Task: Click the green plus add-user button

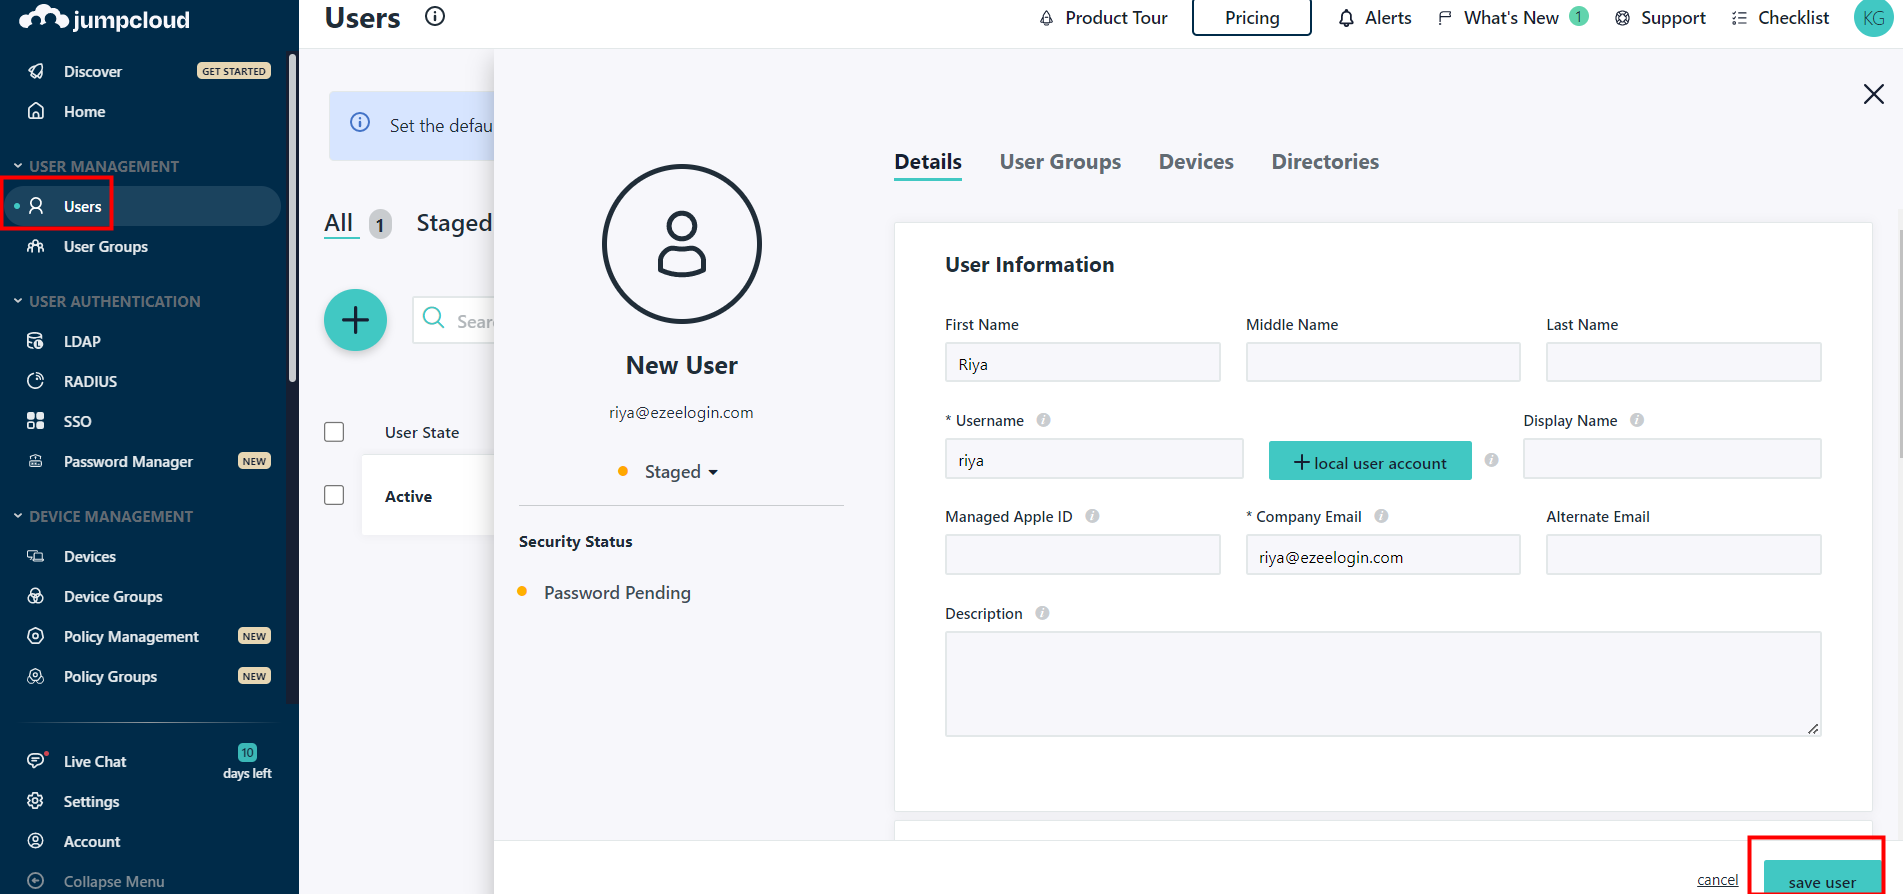Action: [x=355, y=320]
